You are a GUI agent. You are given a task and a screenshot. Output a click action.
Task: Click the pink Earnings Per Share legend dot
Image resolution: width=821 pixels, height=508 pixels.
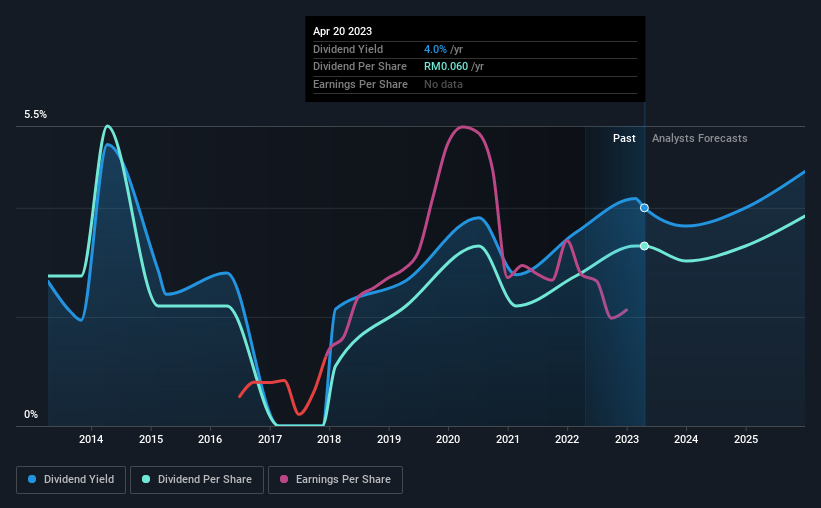coord(284,479)
